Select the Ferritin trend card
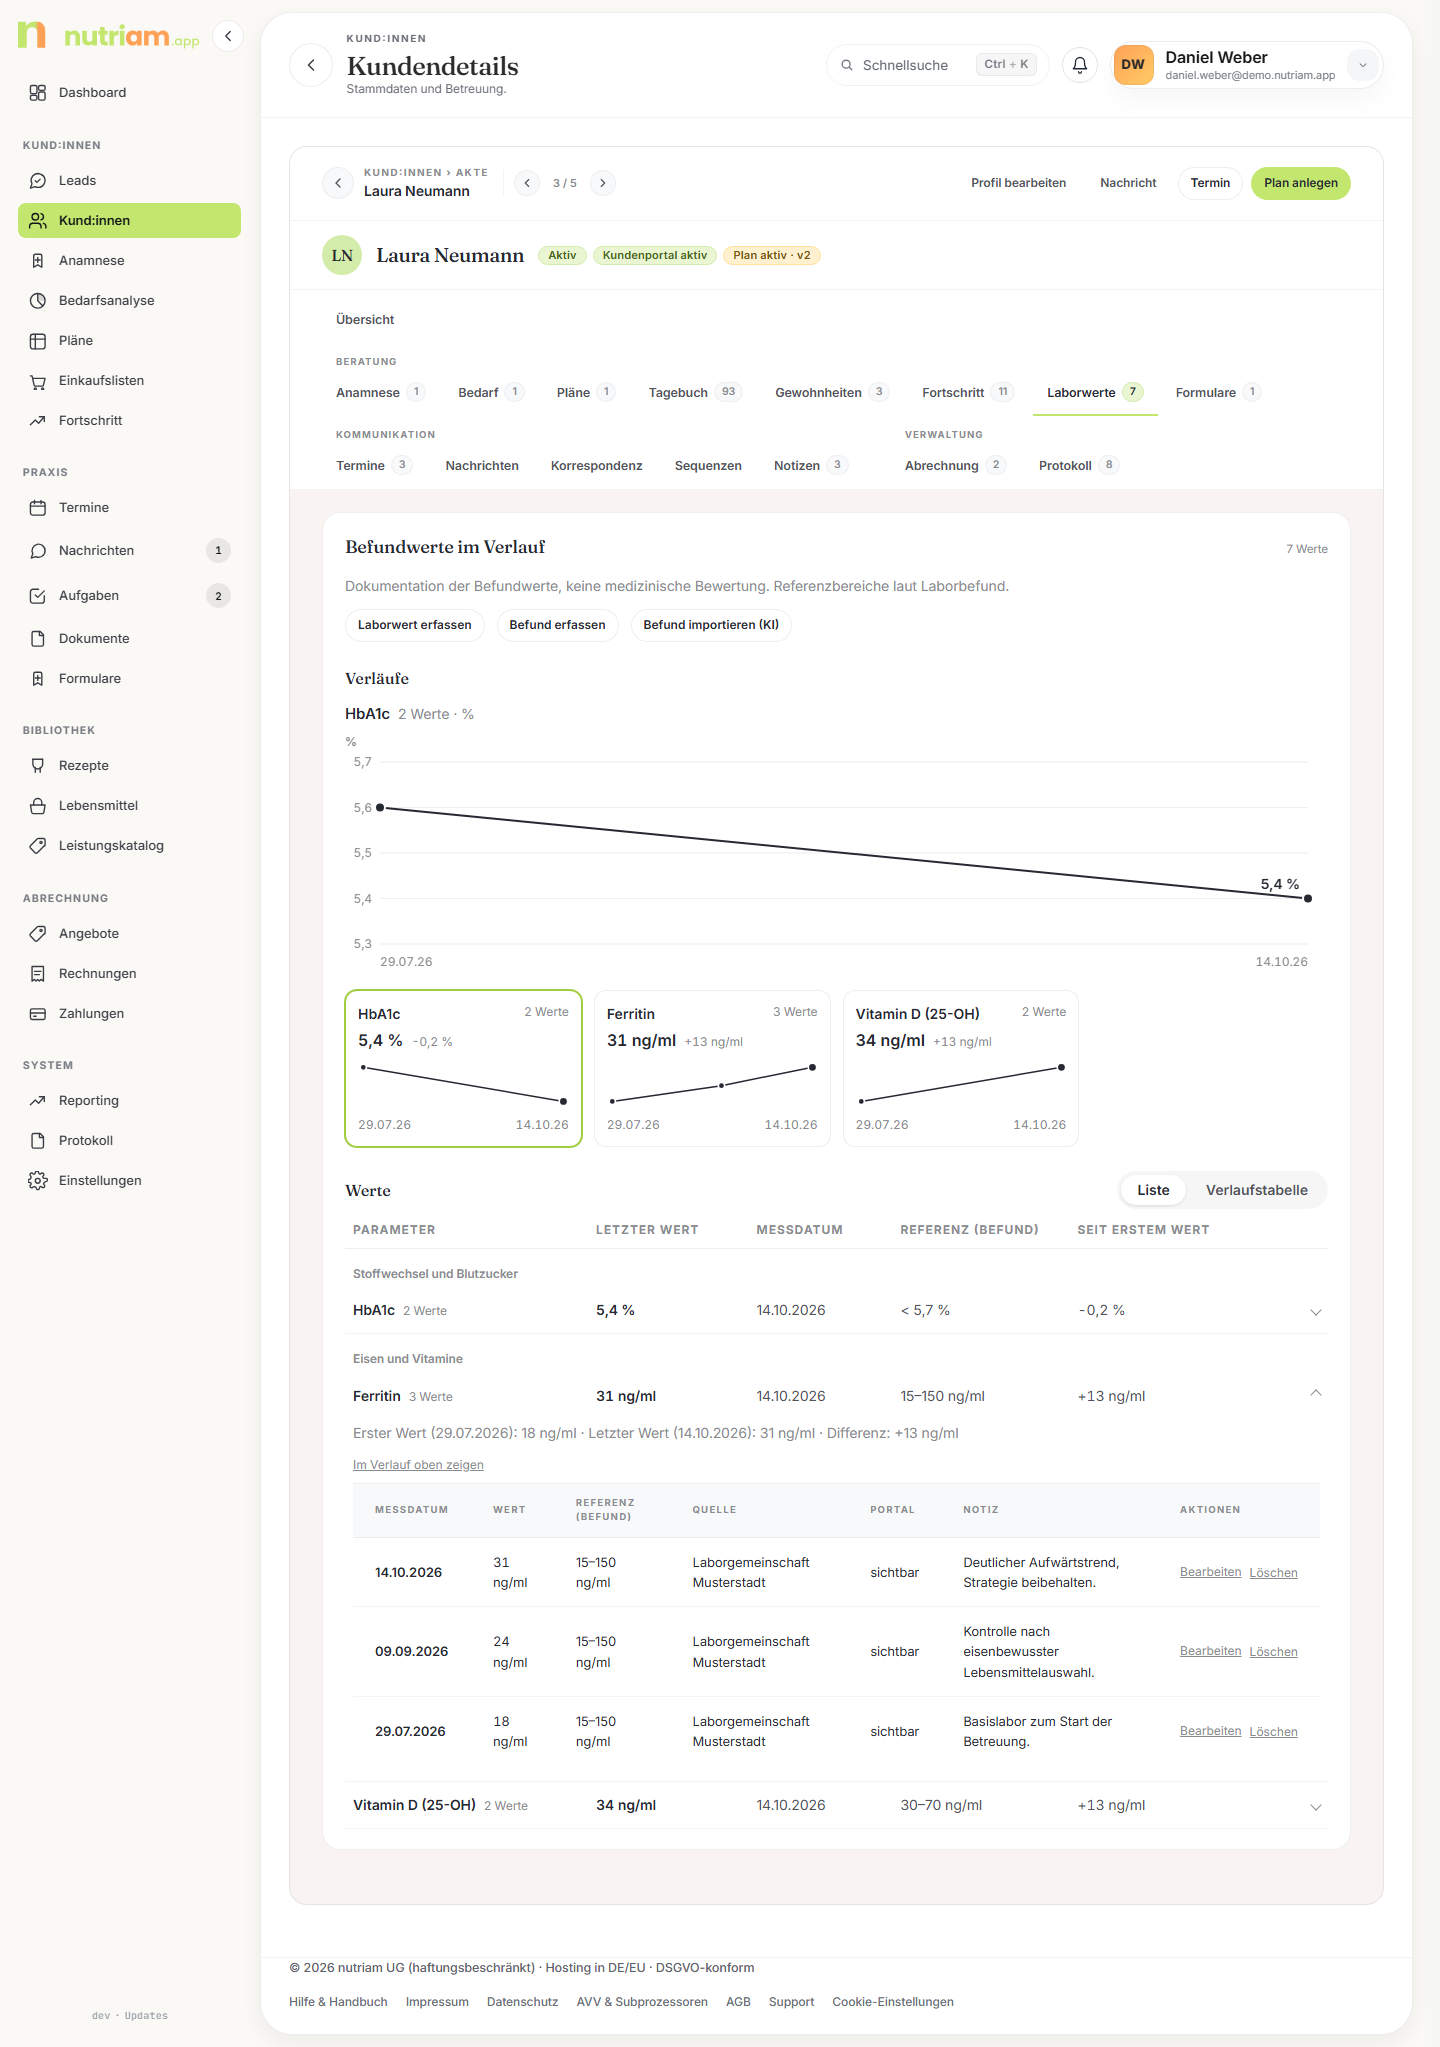This screenshot has width=1440, height=2047. pos(712,1068)
